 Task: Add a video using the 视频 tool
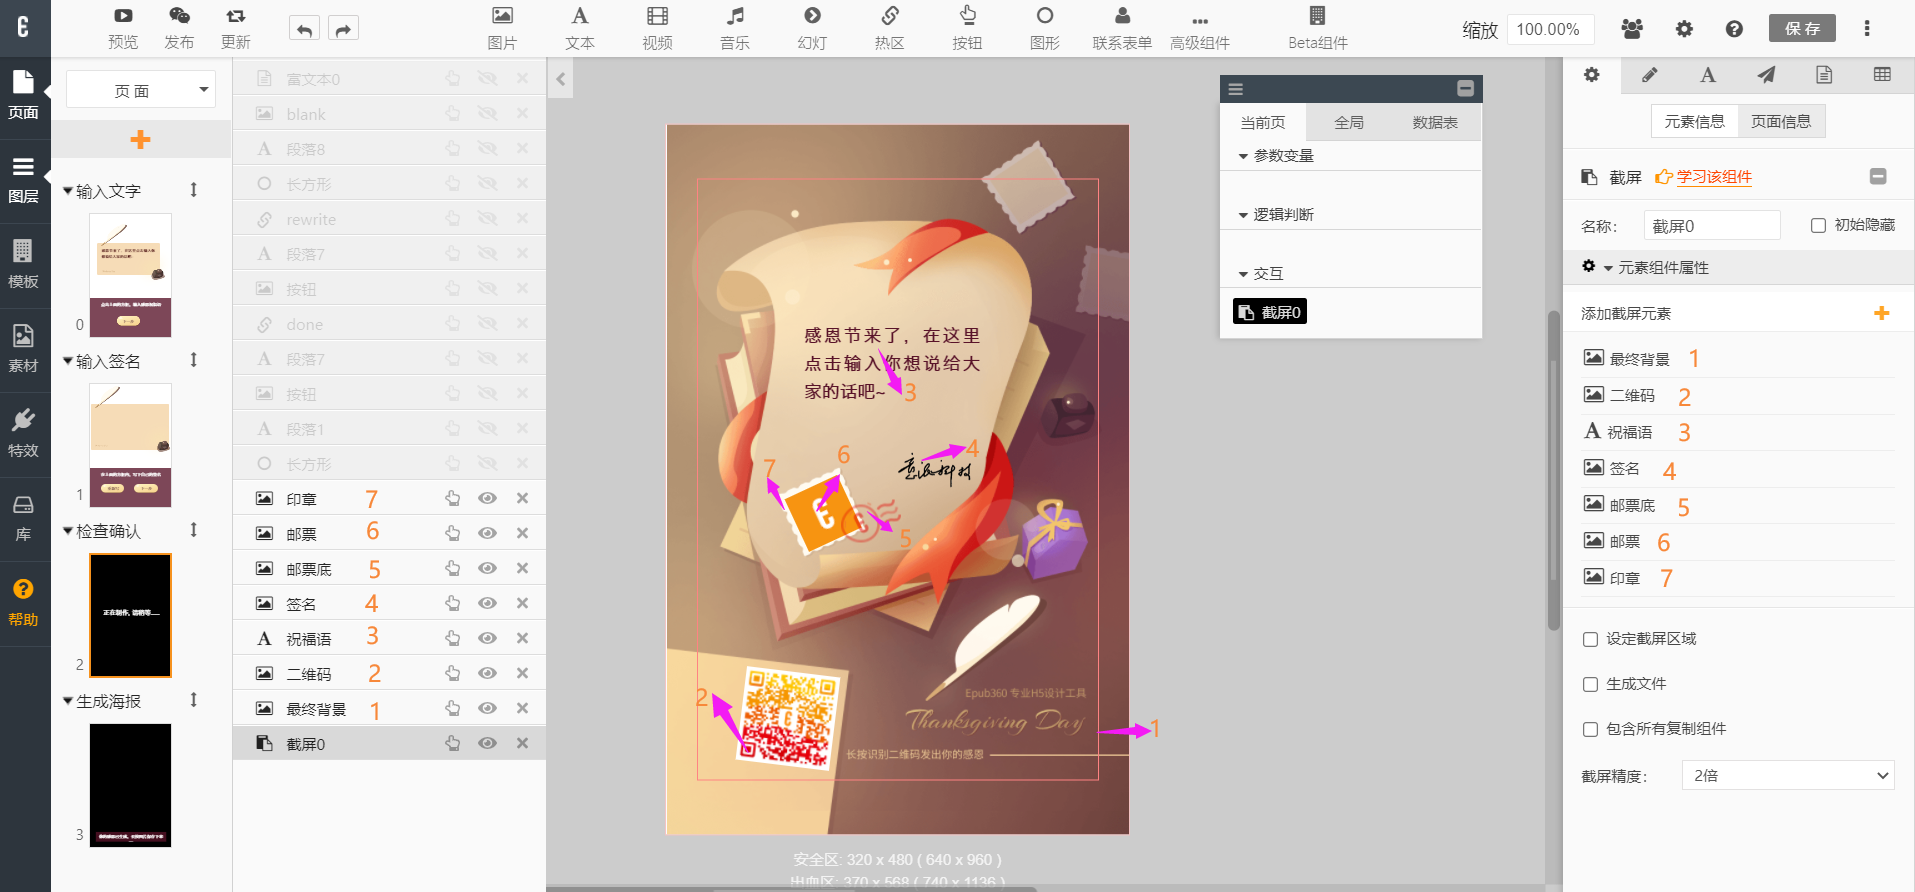(657, 28)
